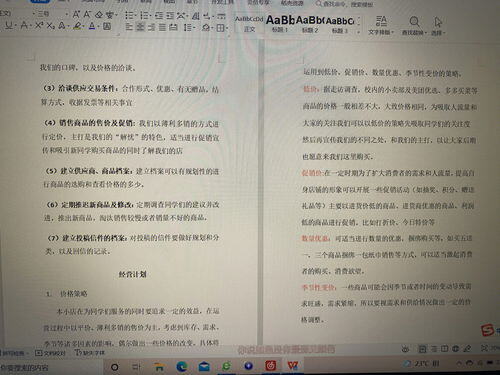Switch to page layout view icon

(422, 349)
